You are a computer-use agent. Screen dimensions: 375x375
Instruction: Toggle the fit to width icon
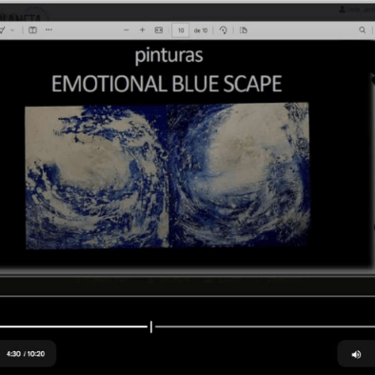tap(159, 30)
